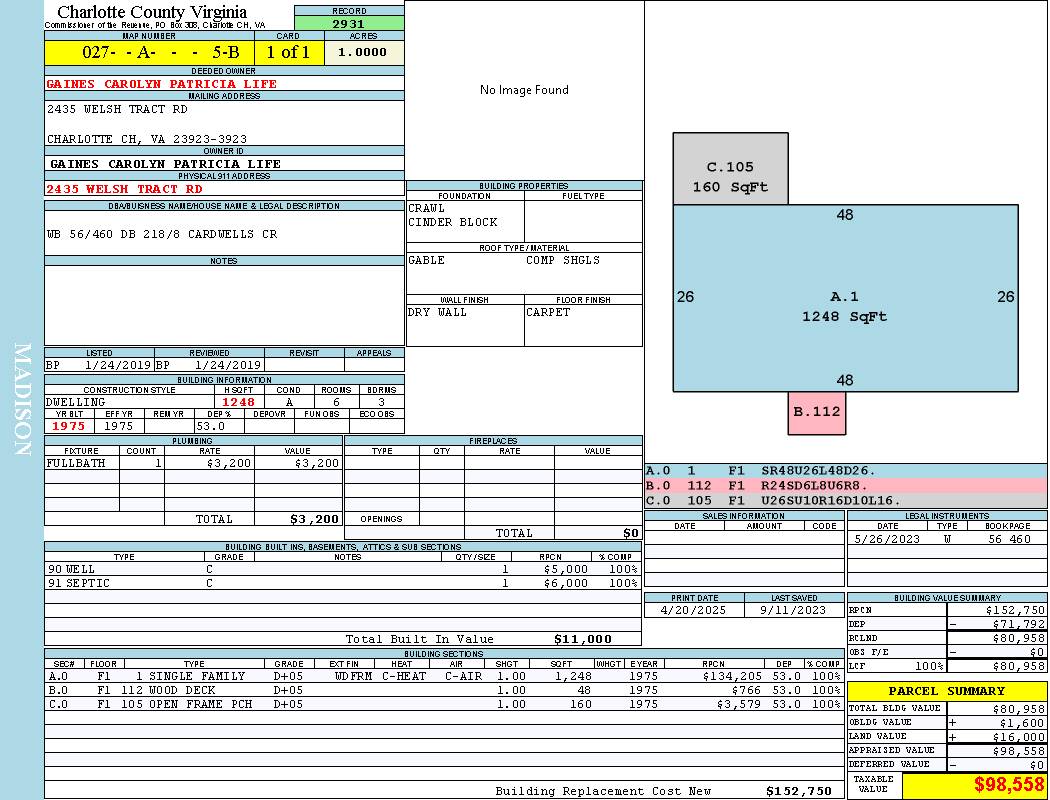This screenshot has height=800, width=1050.
Task: Select the pink B.112 deck sketch box
Action: (x=817, y=412)
